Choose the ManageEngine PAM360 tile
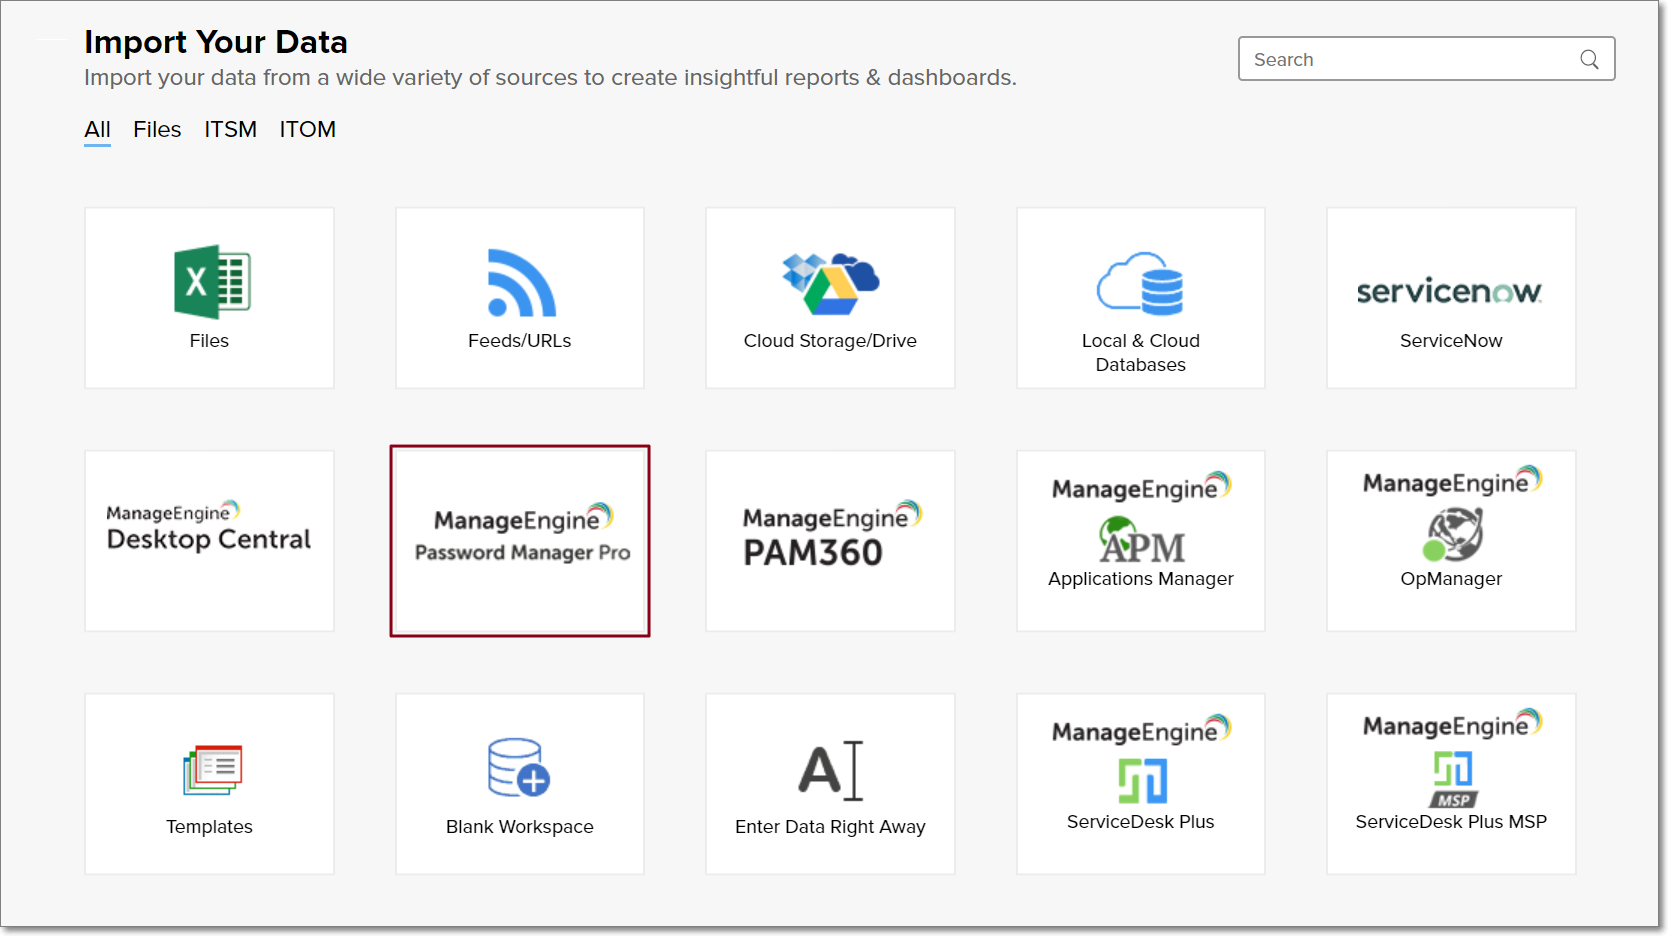1668x936 pixels. pos(830,540)
